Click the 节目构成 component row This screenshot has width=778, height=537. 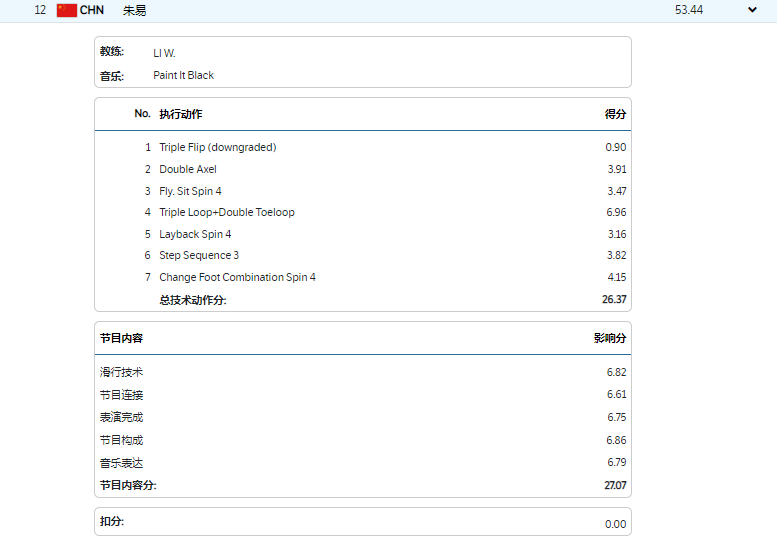click(363, 440)
